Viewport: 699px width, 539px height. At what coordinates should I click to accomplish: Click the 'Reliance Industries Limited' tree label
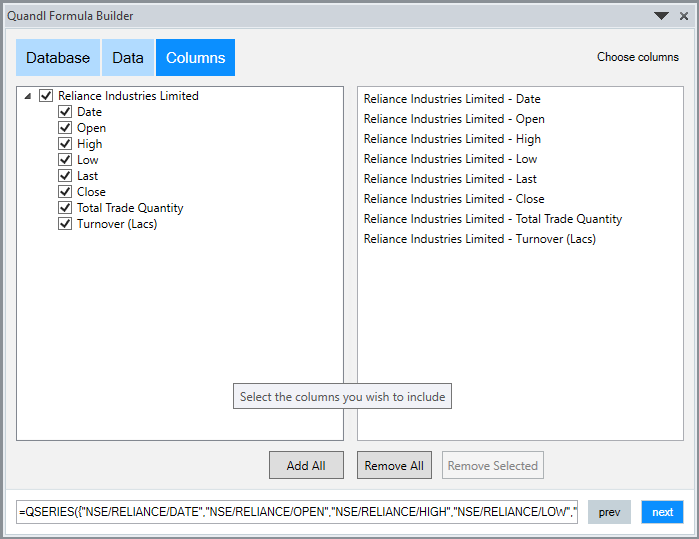pos(128,96)
